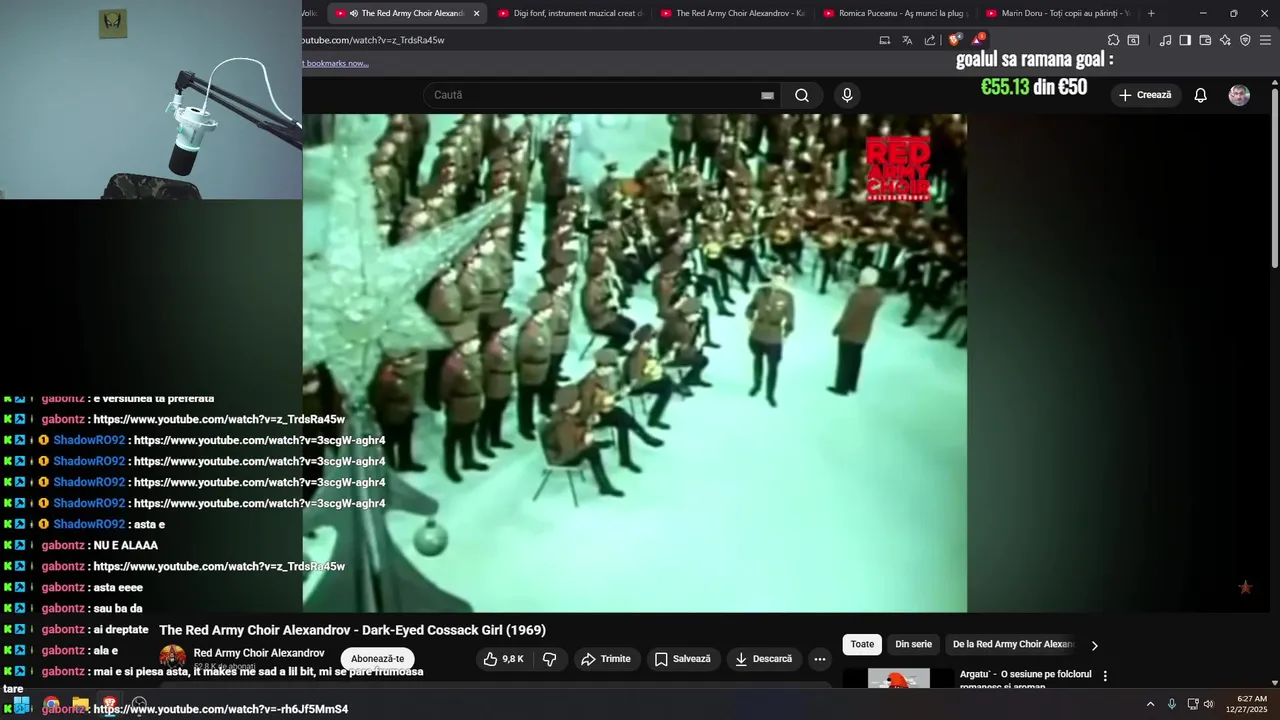Viewport: 1280px width, 720px height.
Task: Open the YouTube account avatar menu
Action: pyautogui.click(x=1239, y=95)
